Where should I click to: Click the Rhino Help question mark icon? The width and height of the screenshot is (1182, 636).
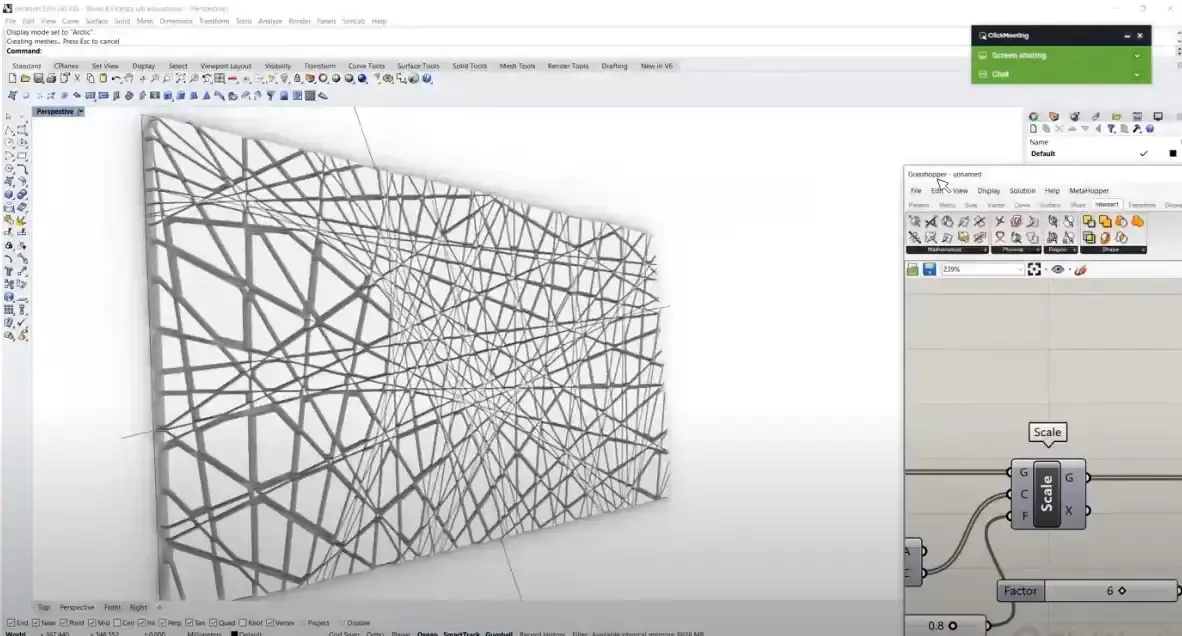pos(427,78)
